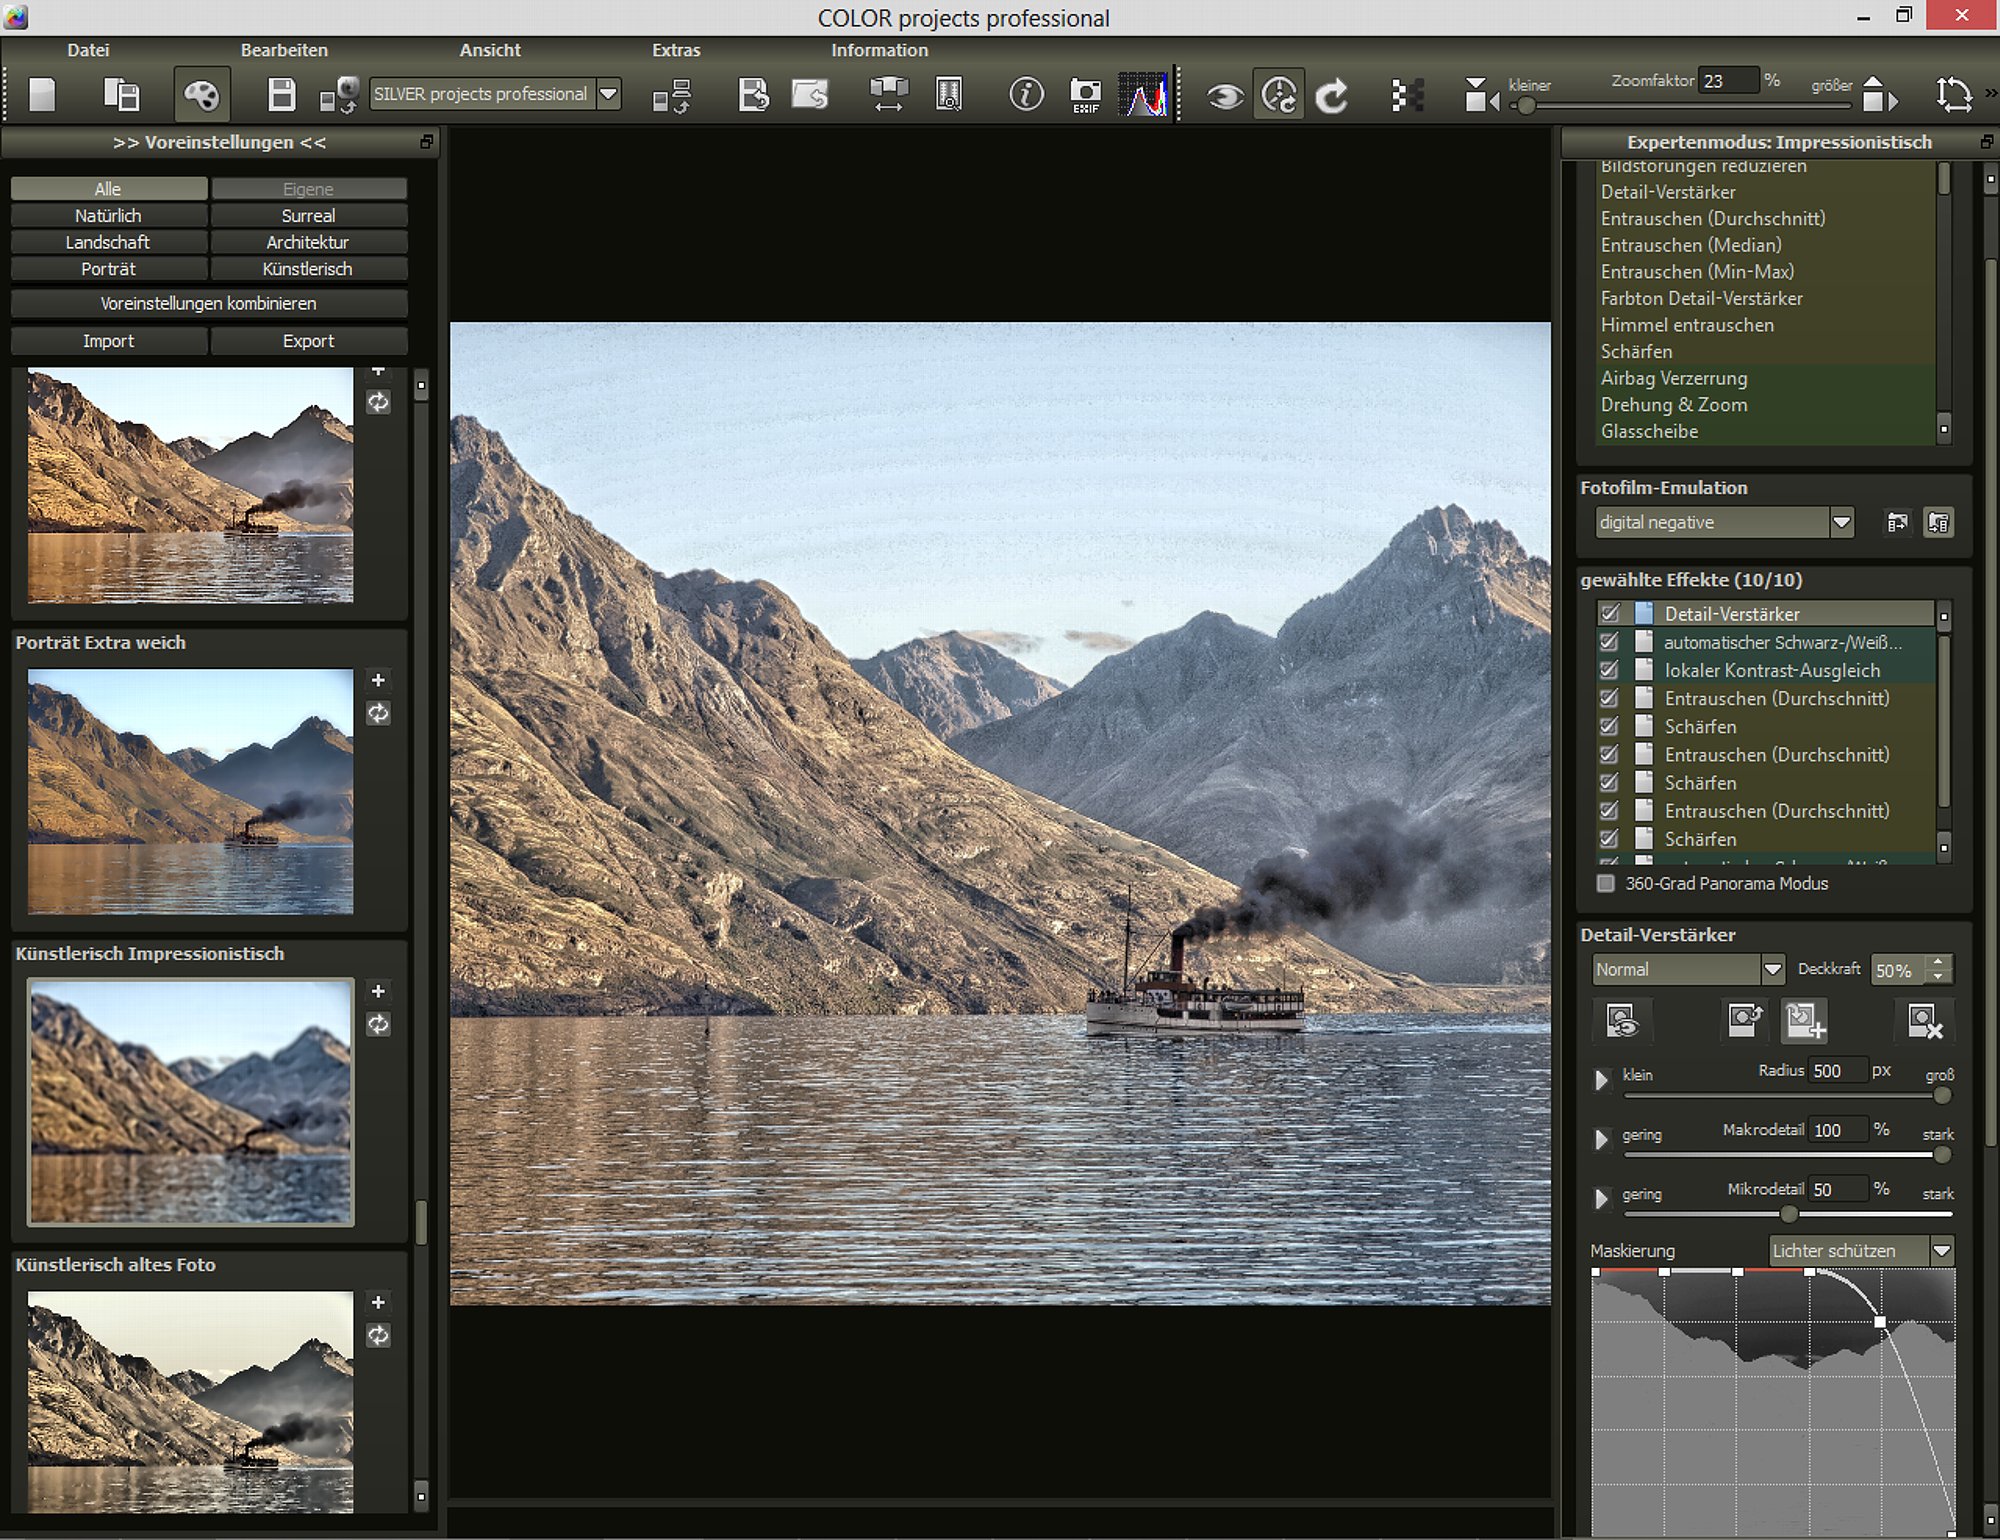The height and width of the screenshot is (1540, 2000).
Task: Click the effect delete icon with X
Action: click(1924, 1021)
